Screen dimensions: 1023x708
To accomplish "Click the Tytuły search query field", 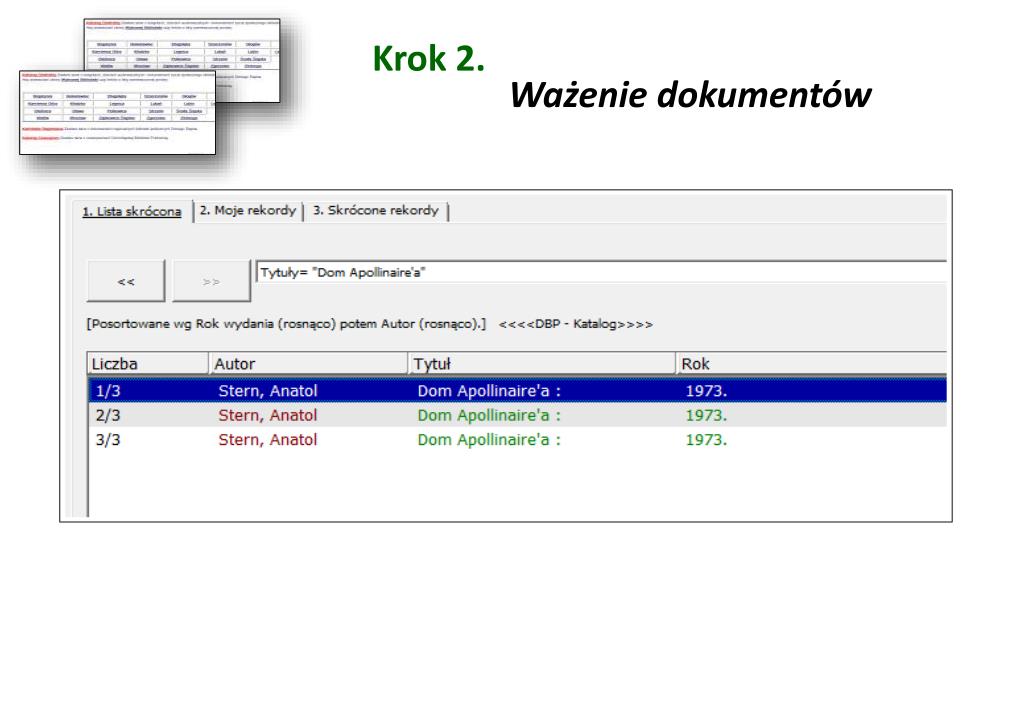I will (x=601, y=273).
